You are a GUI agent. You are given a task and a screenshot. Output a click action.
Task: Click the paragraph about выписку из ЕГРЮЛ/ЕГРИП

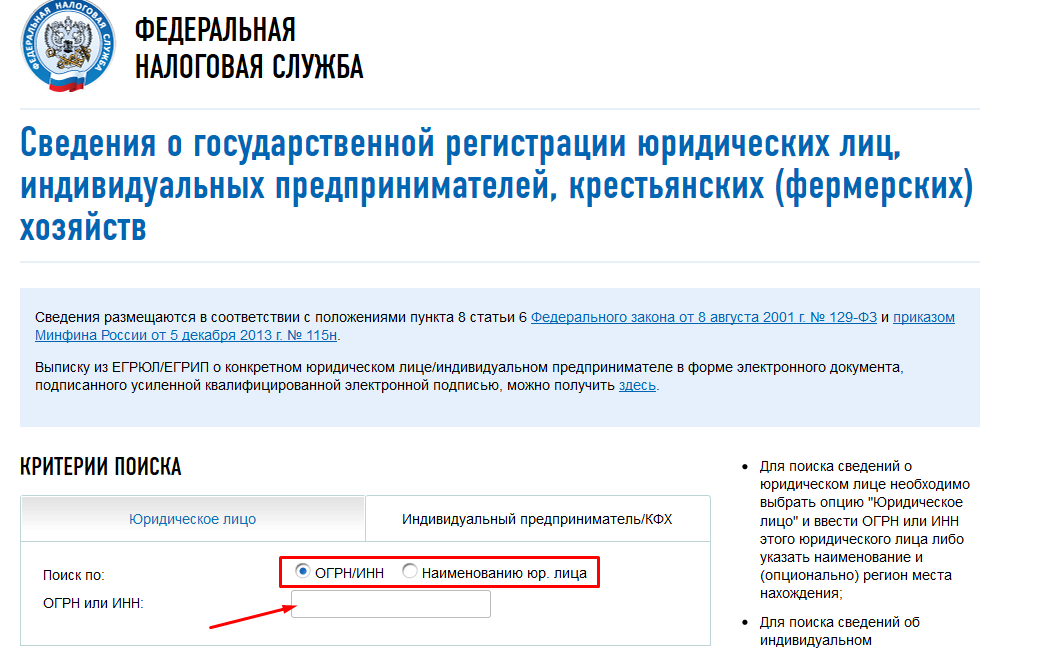tap(468, 376)
